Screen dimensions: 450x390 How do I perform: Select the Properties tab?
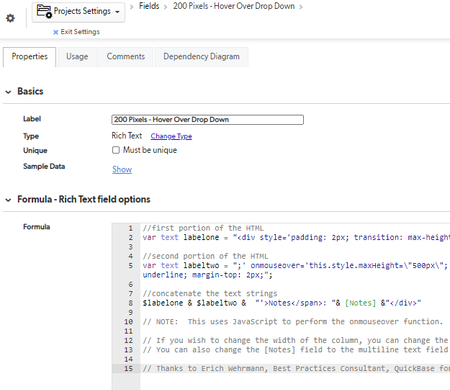[30, 57]
